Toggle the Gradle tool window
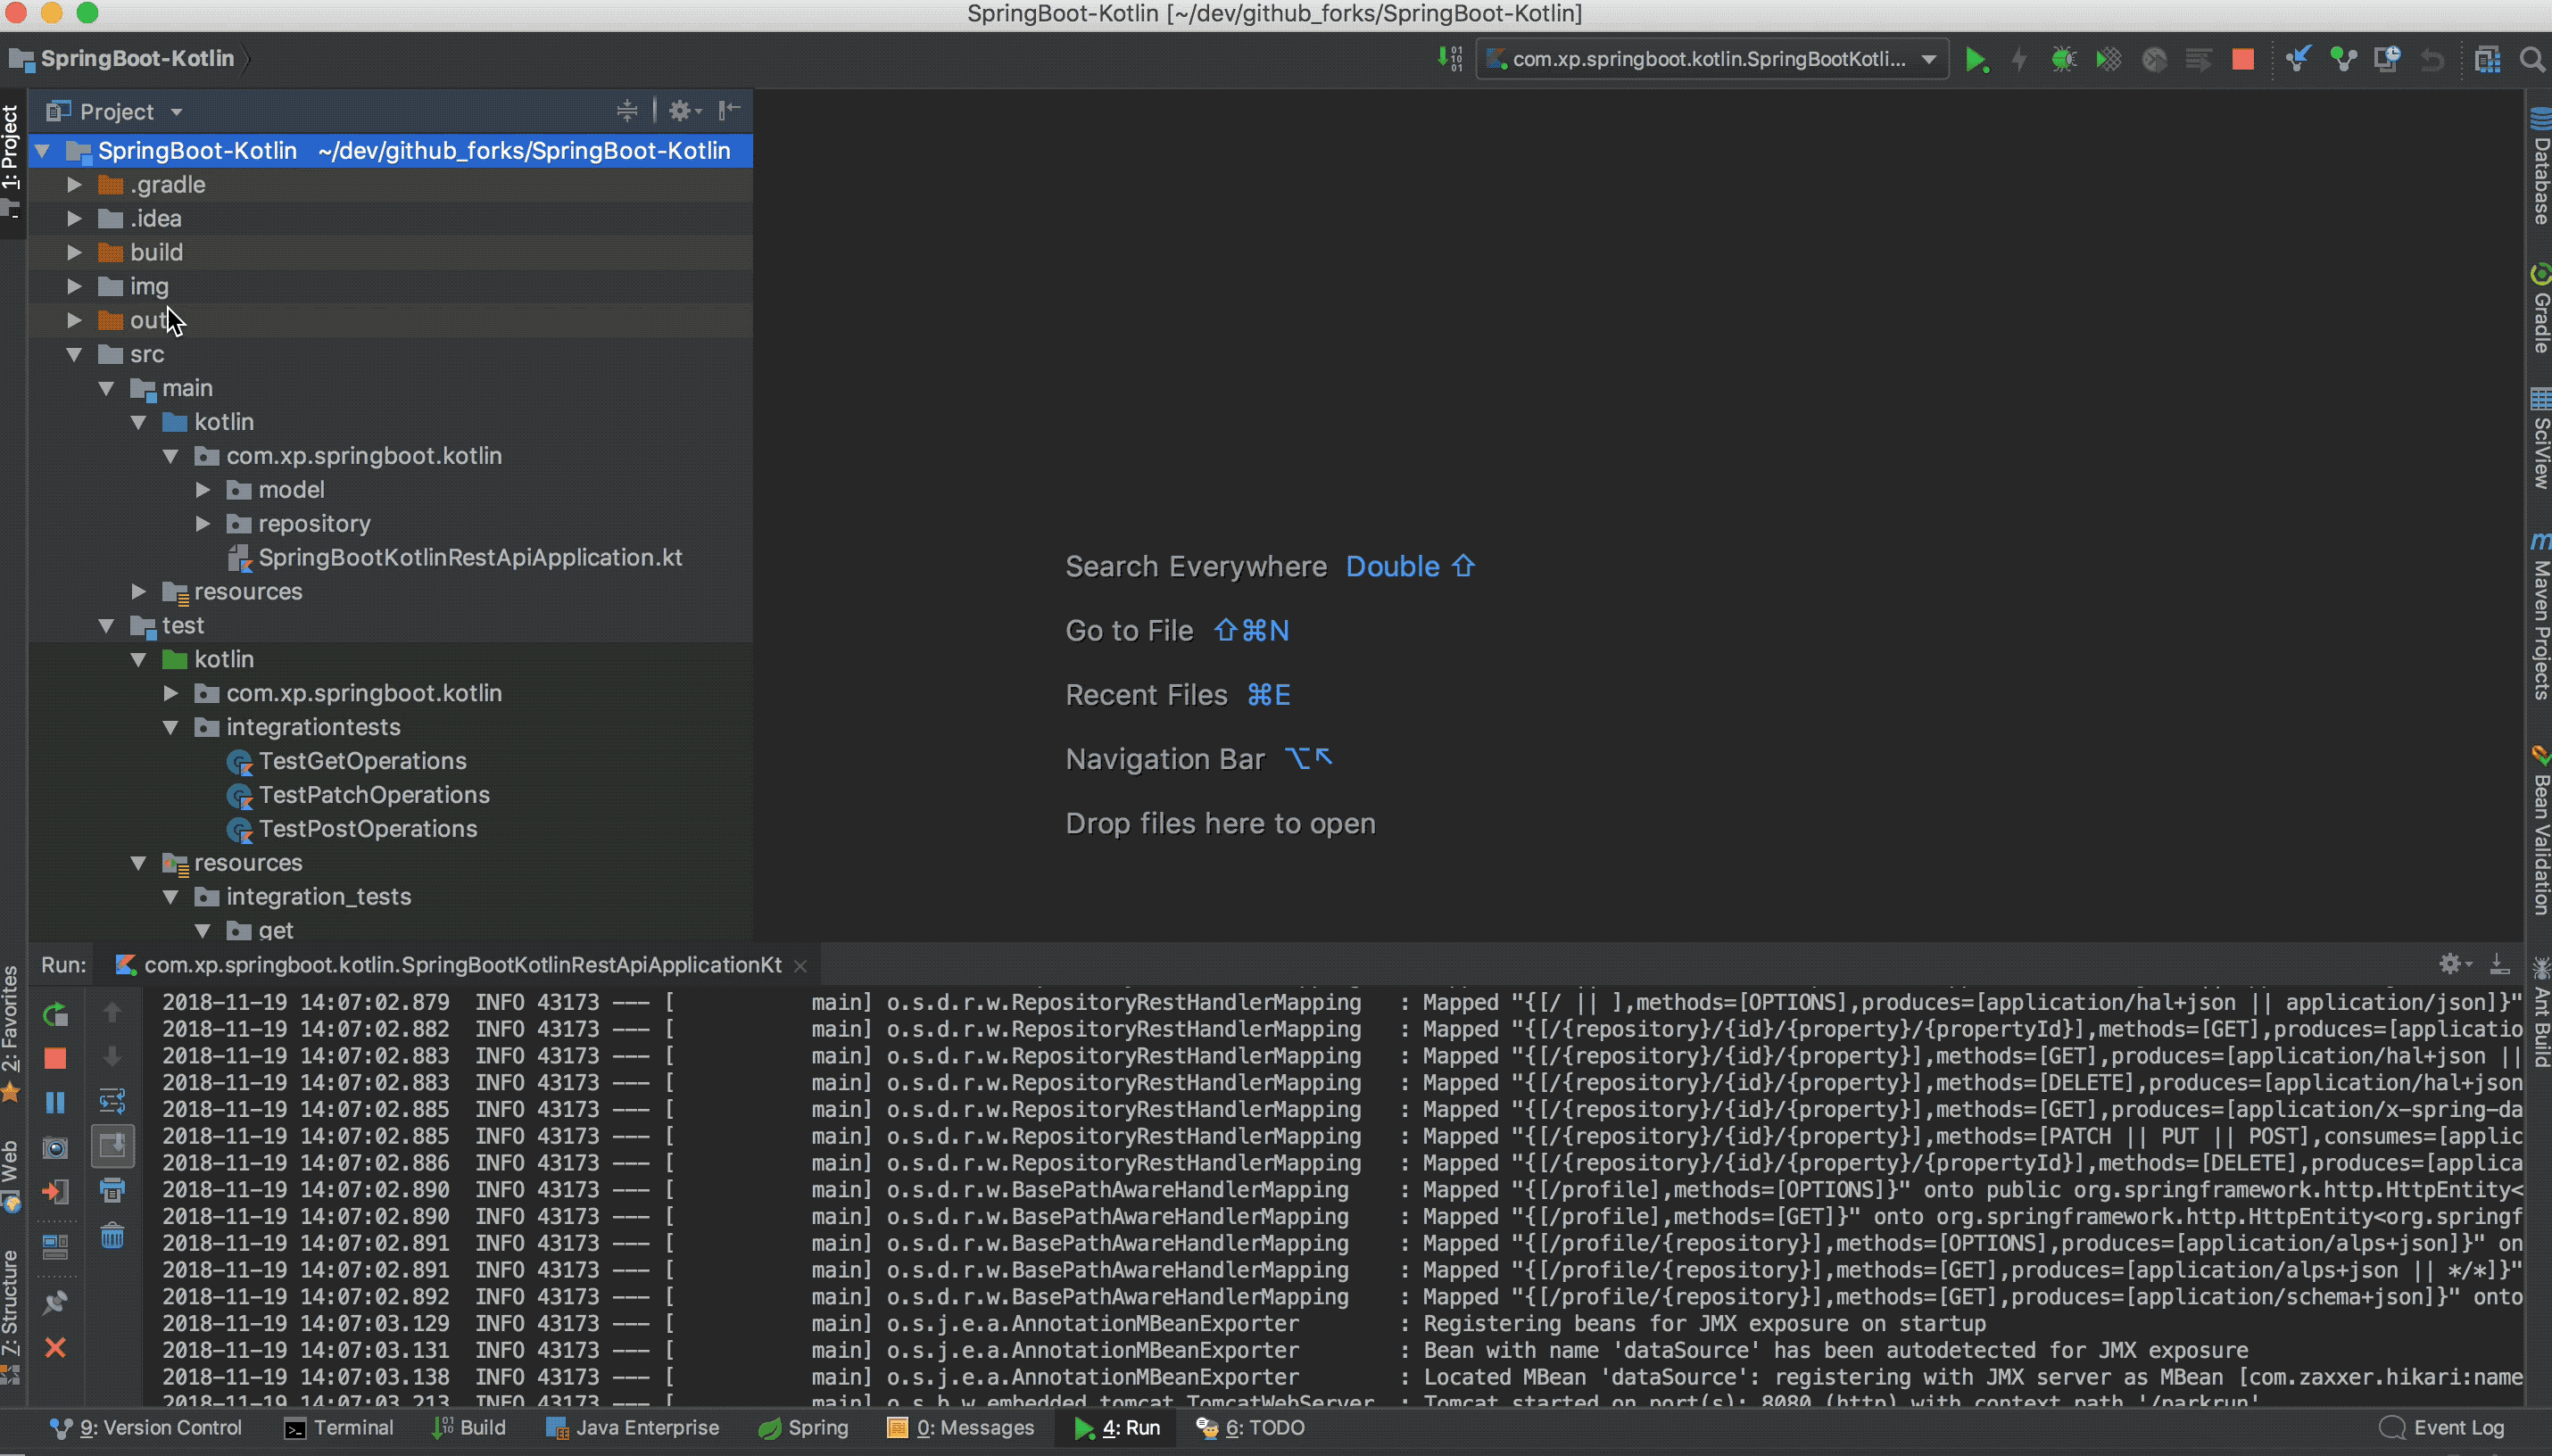The height and width of the screenshot is (1456, 2552). coord(2540,308)
